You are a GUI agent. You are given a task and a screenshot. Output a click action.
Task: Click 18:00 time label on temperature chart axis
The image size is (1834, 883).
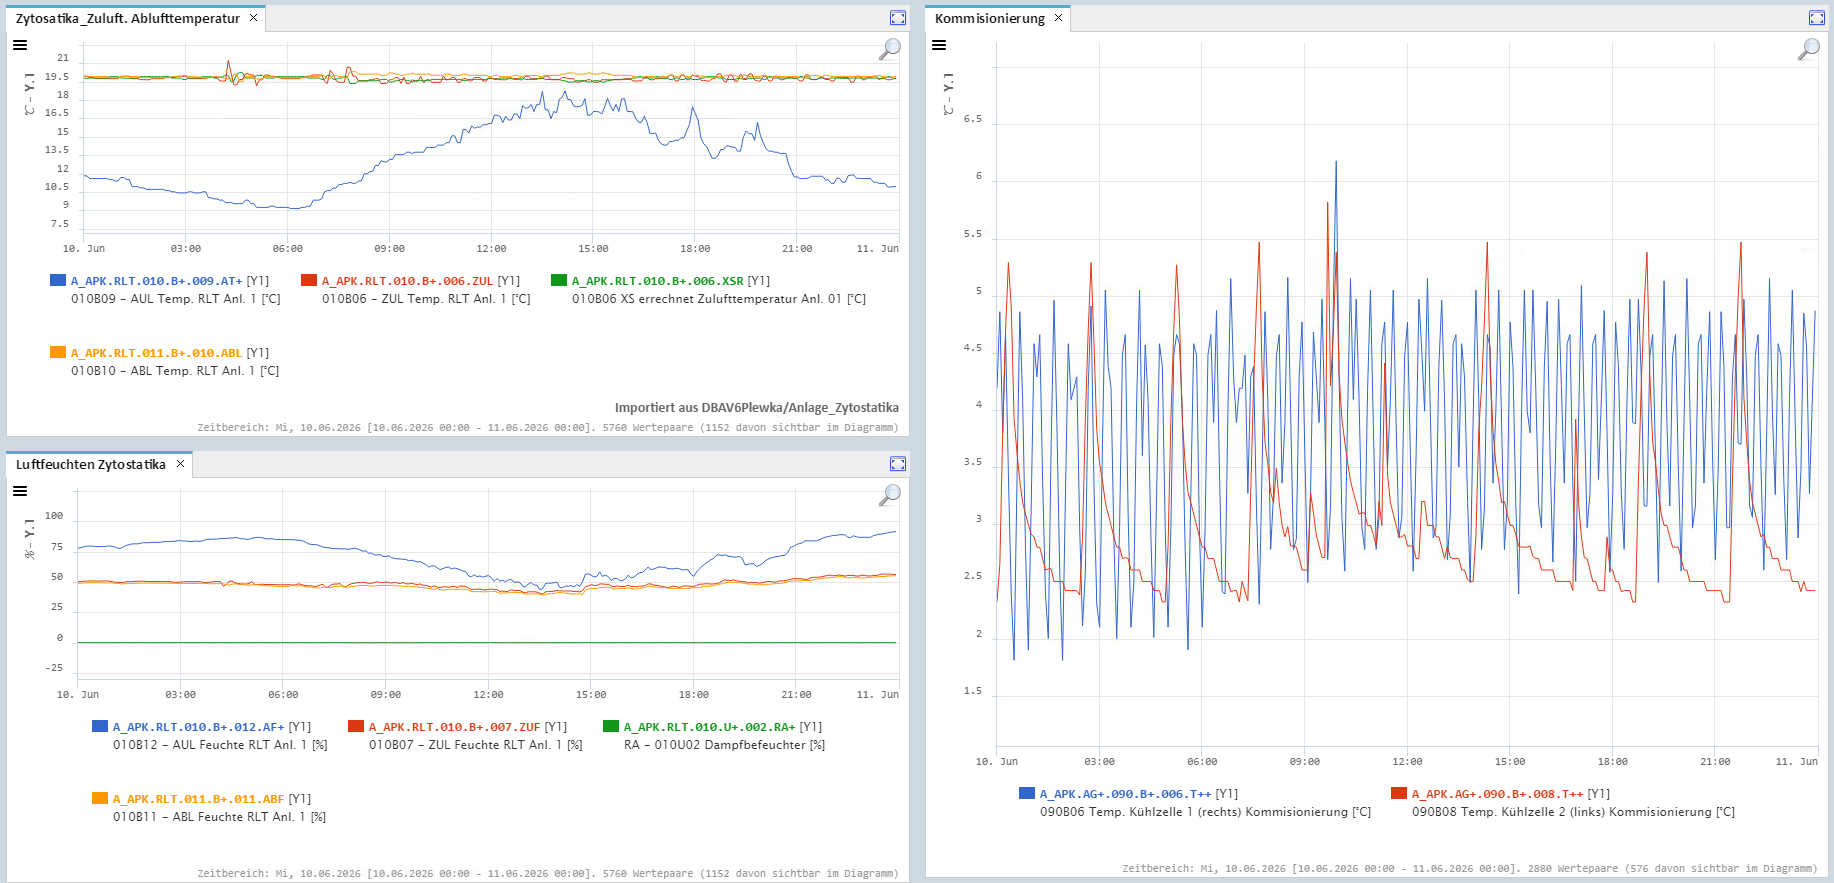click(695, 249)
